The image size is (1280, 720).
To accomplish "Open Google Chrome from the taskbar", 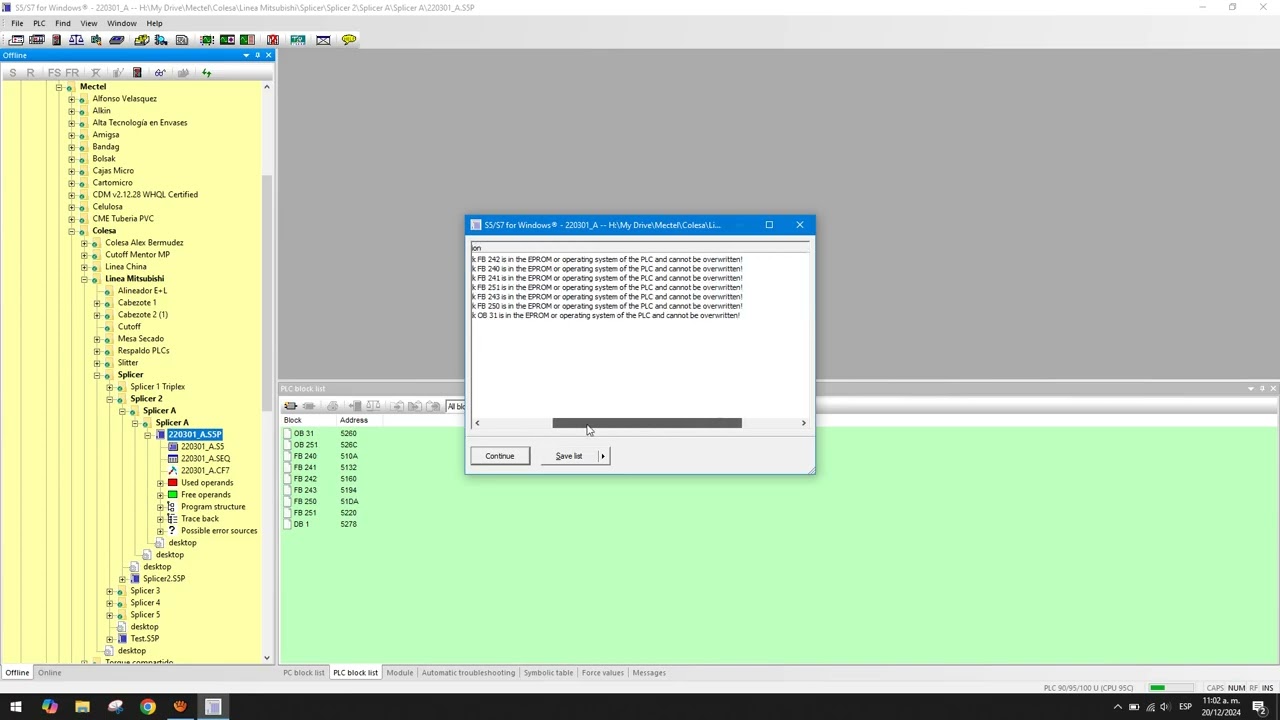I will [148, 707].
